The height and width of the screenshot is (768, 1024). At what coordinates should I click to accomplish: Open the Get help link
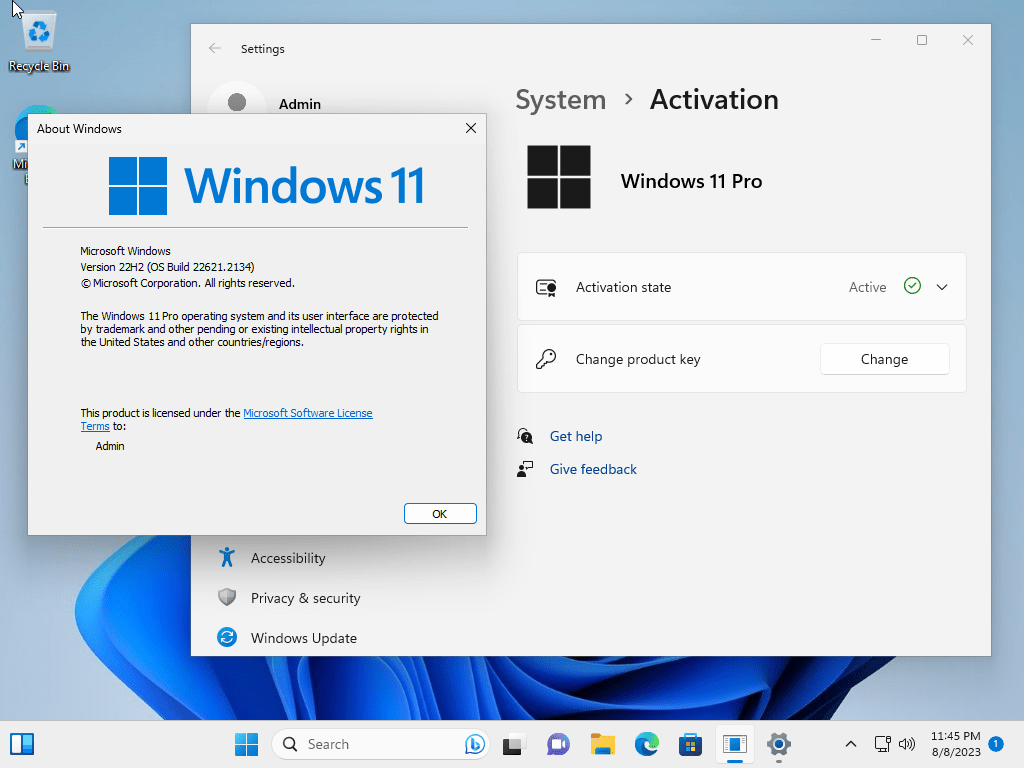point(576,436)
